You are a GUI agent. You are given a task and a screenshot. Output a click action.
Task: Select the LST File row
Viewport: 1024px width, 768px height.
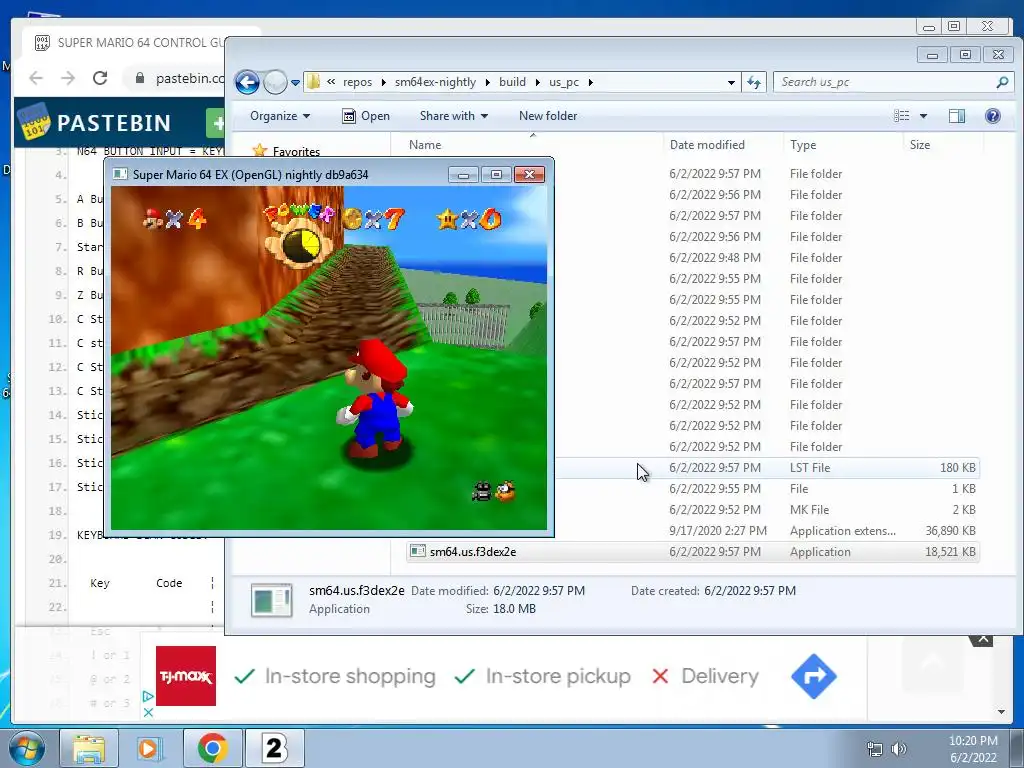766,468
